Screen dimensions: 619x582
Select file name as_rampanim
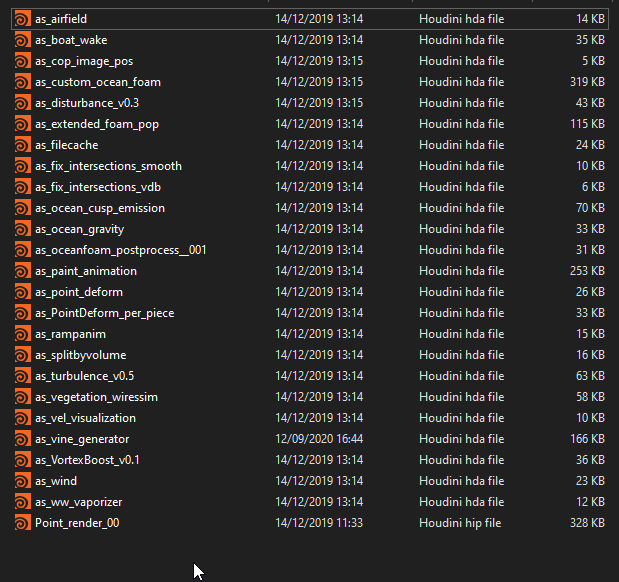70,334
